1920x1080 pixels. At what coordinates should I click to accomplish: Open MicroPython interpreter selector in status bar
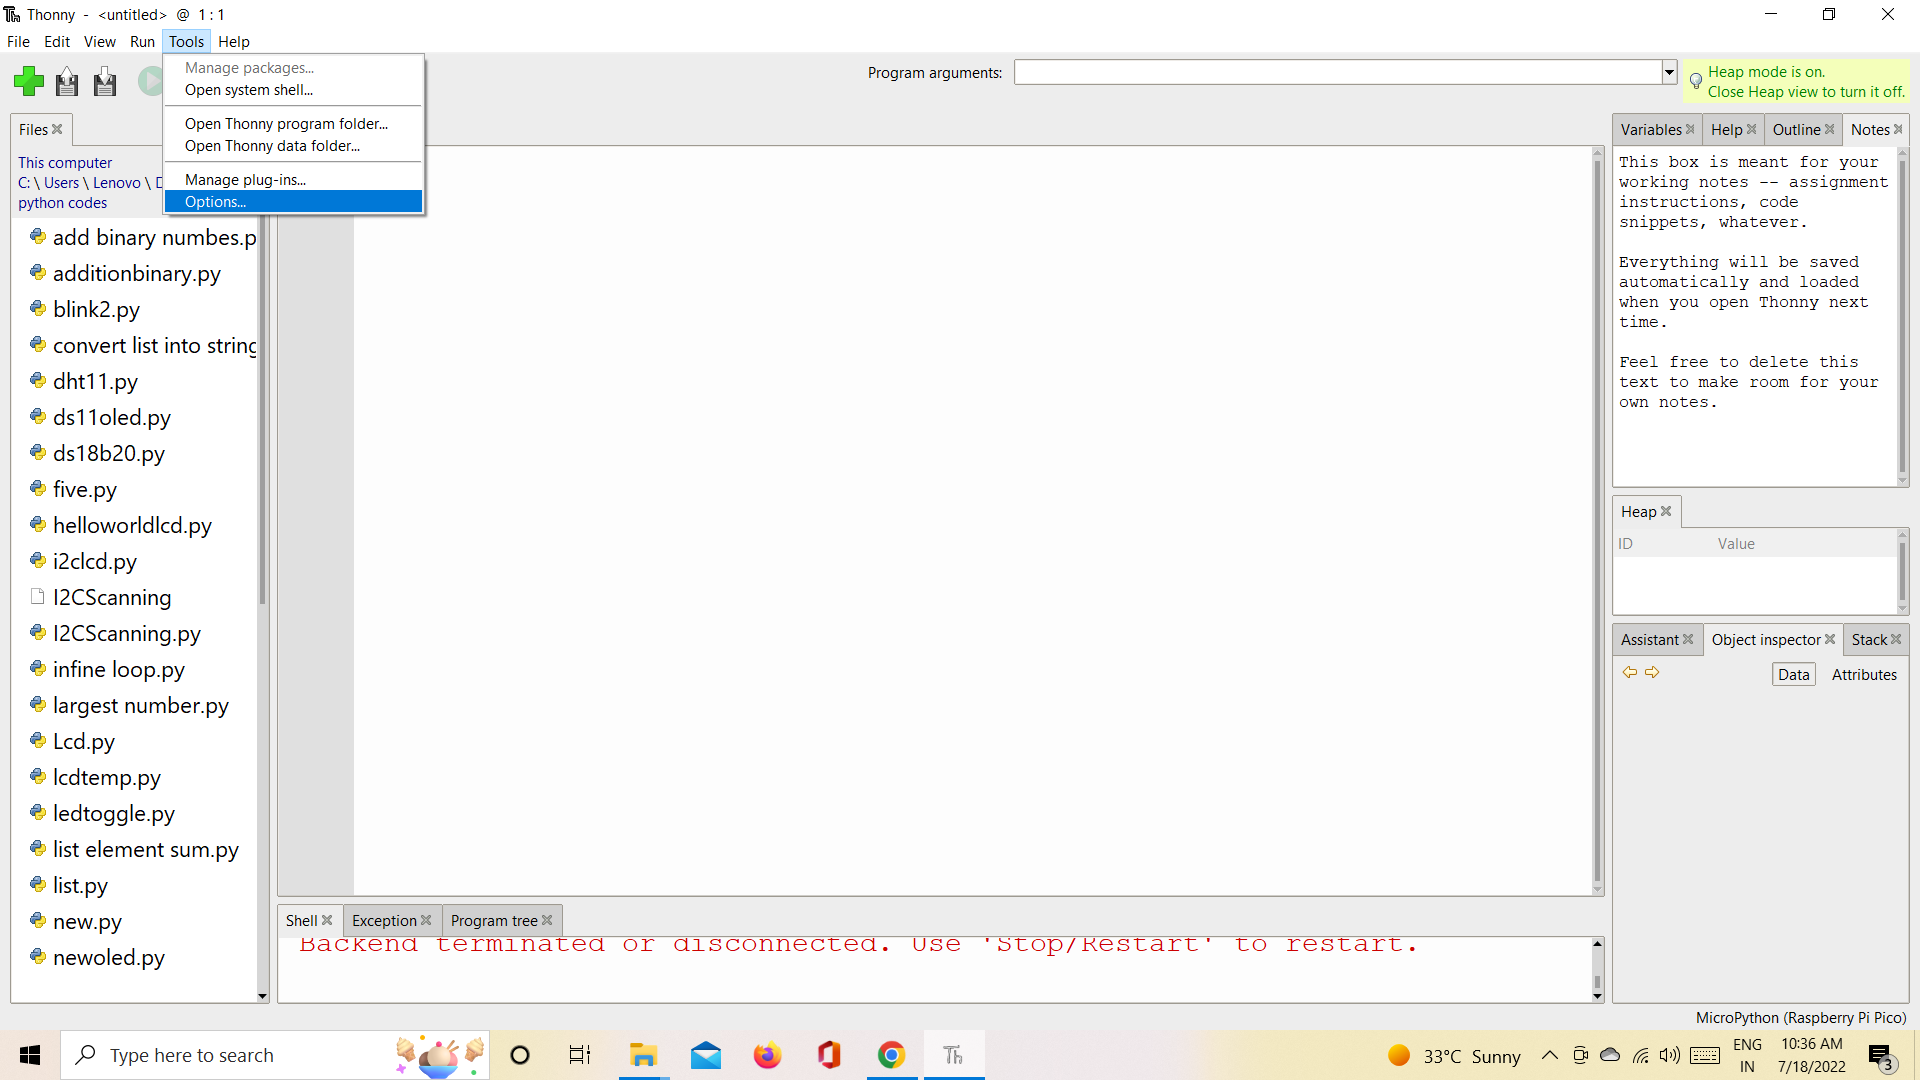point(1800,1018)
